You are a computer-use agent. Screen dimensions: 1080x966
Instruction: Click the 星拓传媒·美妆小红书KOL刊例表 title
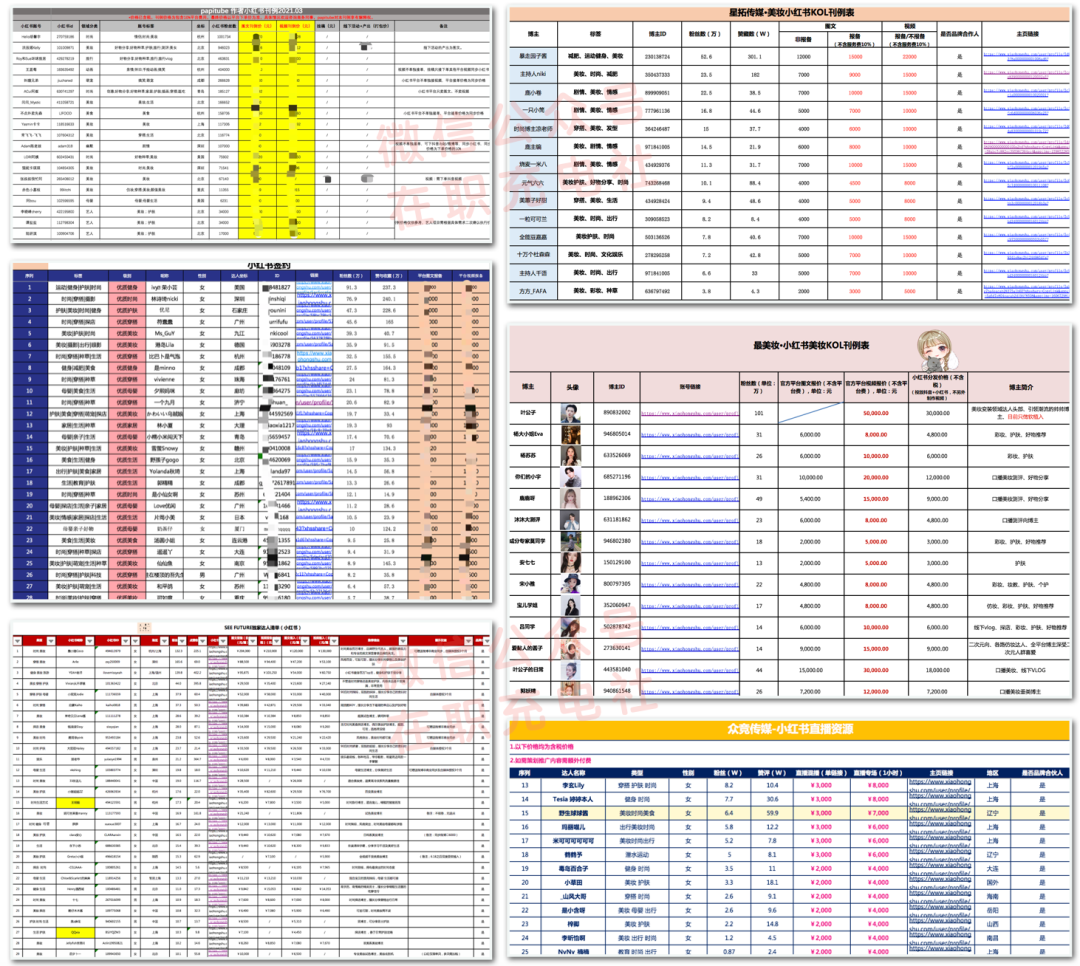[x=791, y=12]
